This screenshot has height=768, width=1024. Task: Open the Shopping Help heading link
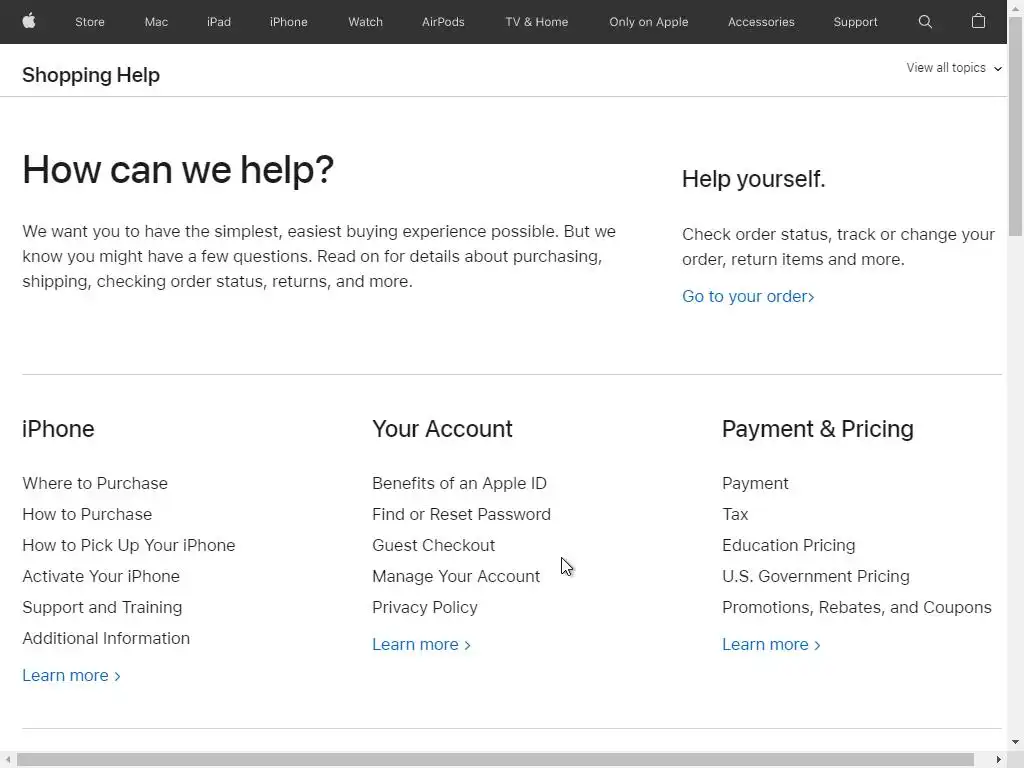[x=91, y=75]
